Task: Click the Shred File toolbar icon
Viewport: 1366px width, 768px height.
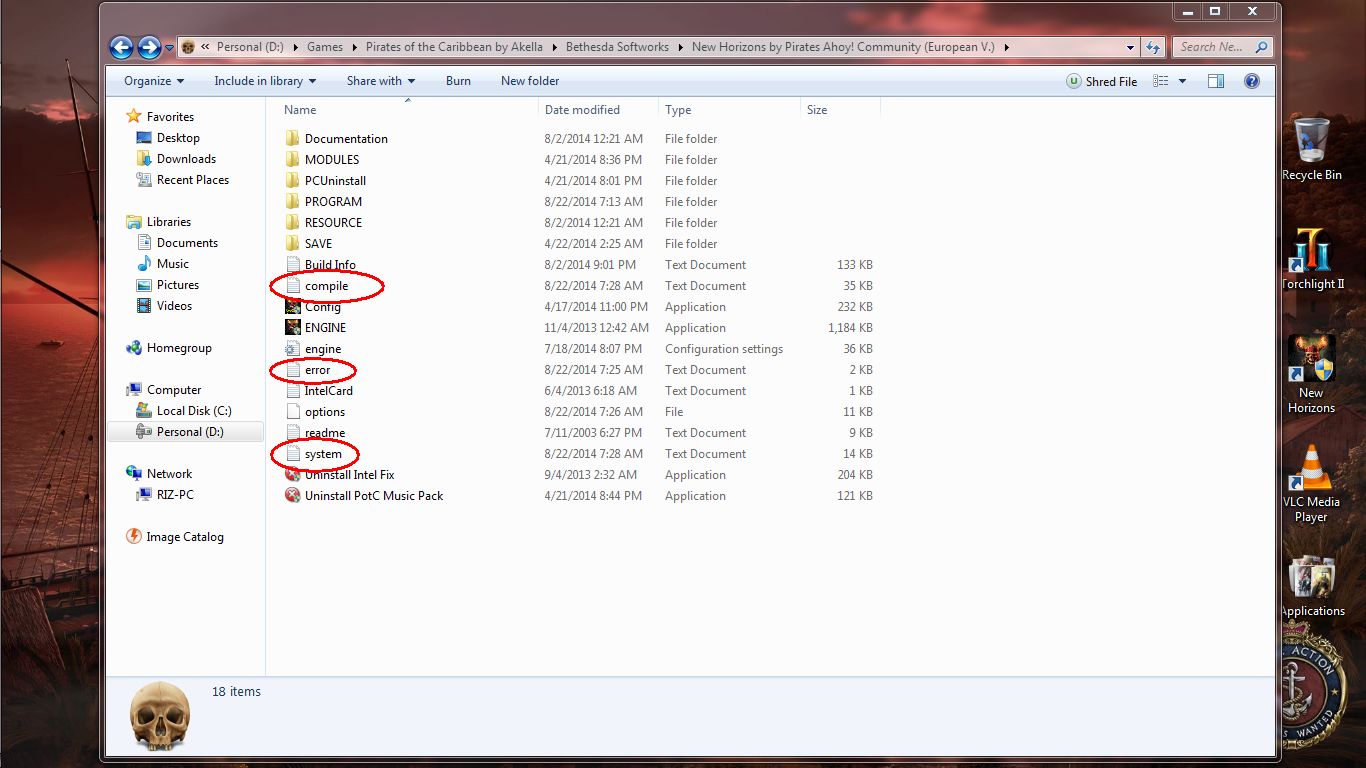Action: point(1073,82)
